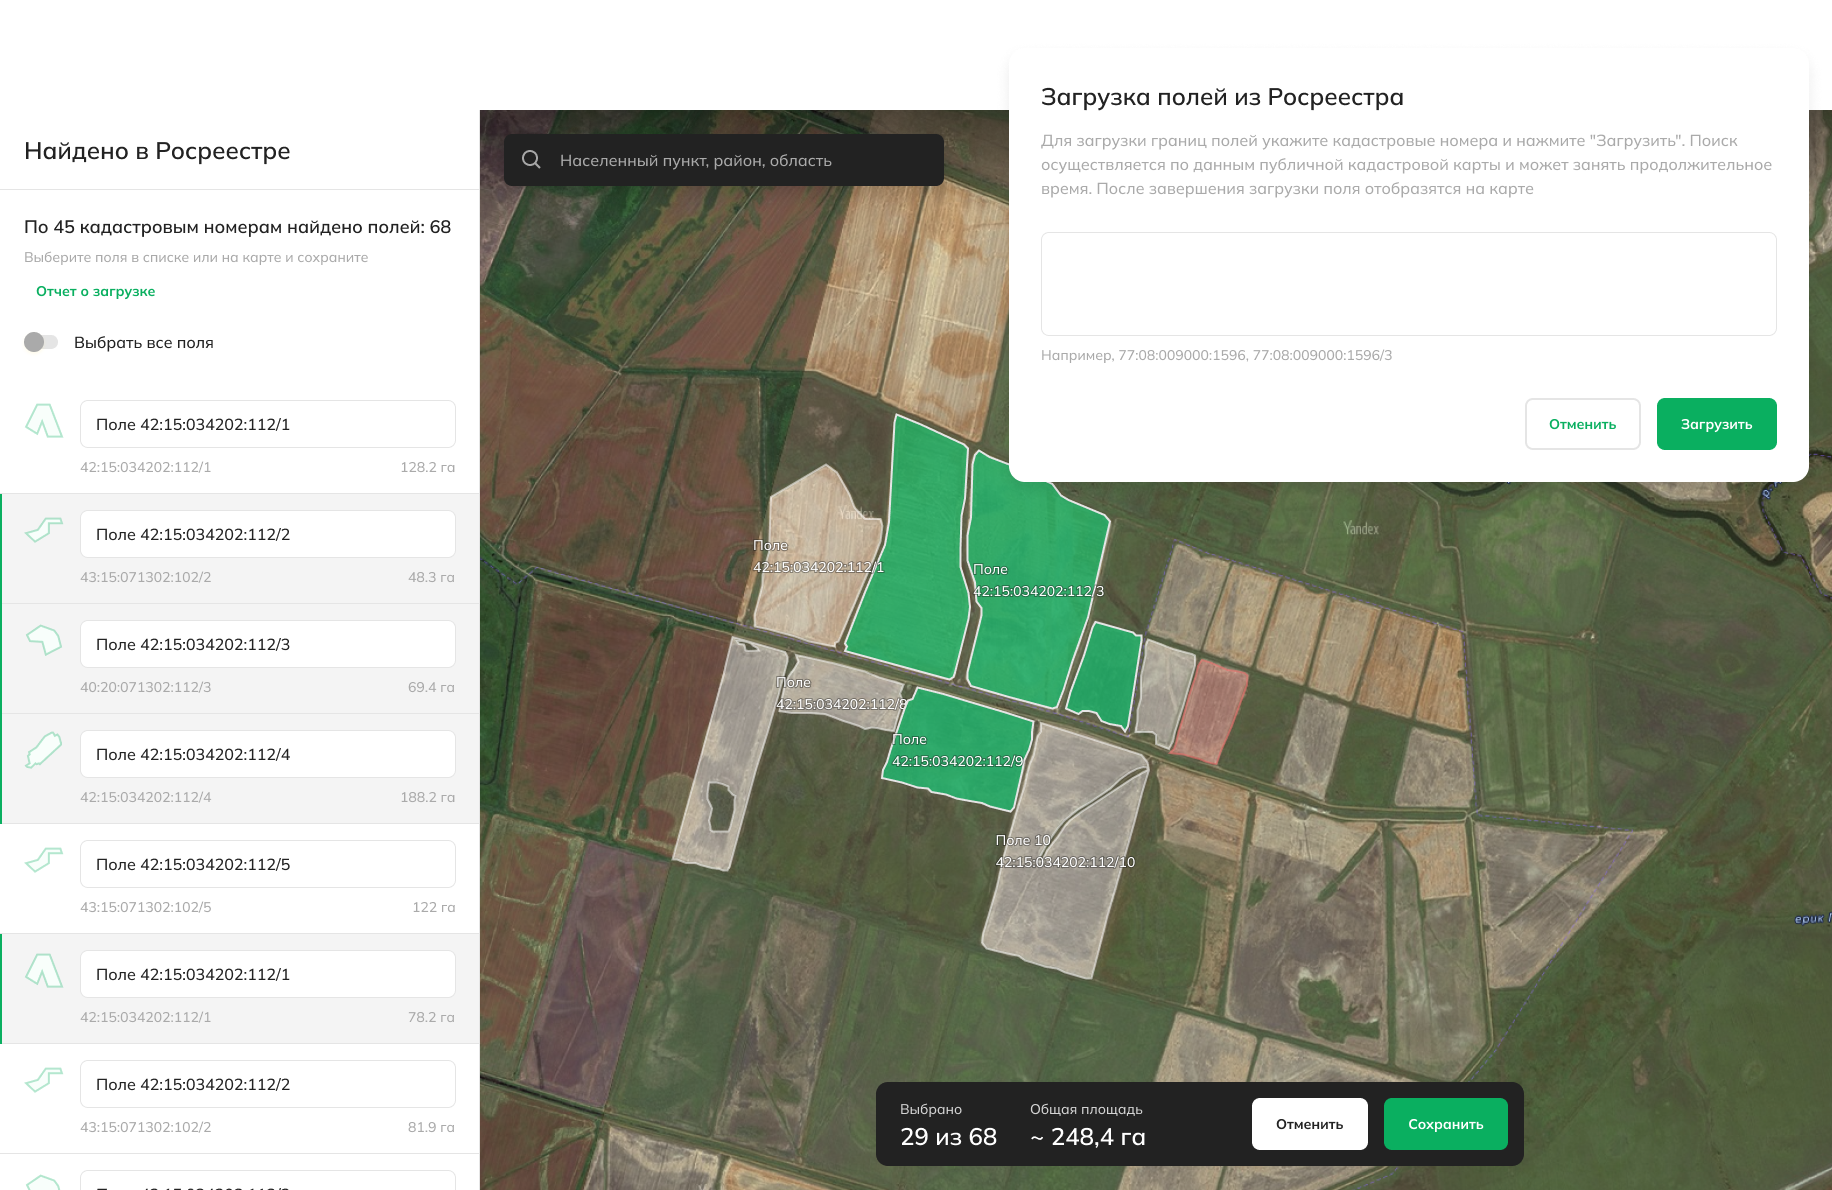Click the search magnifier icon on map
The height and width of the screenshot is (1190, 1832).
[531, 160]
